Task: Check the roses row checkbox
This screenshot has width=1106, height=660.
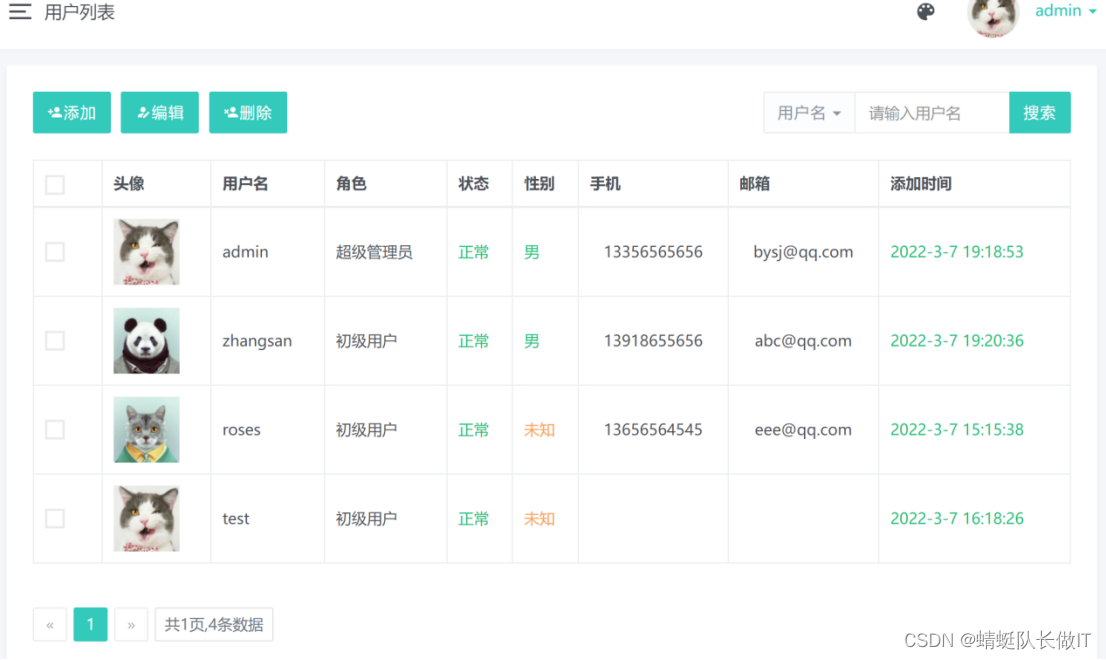Action: (55, 429)
